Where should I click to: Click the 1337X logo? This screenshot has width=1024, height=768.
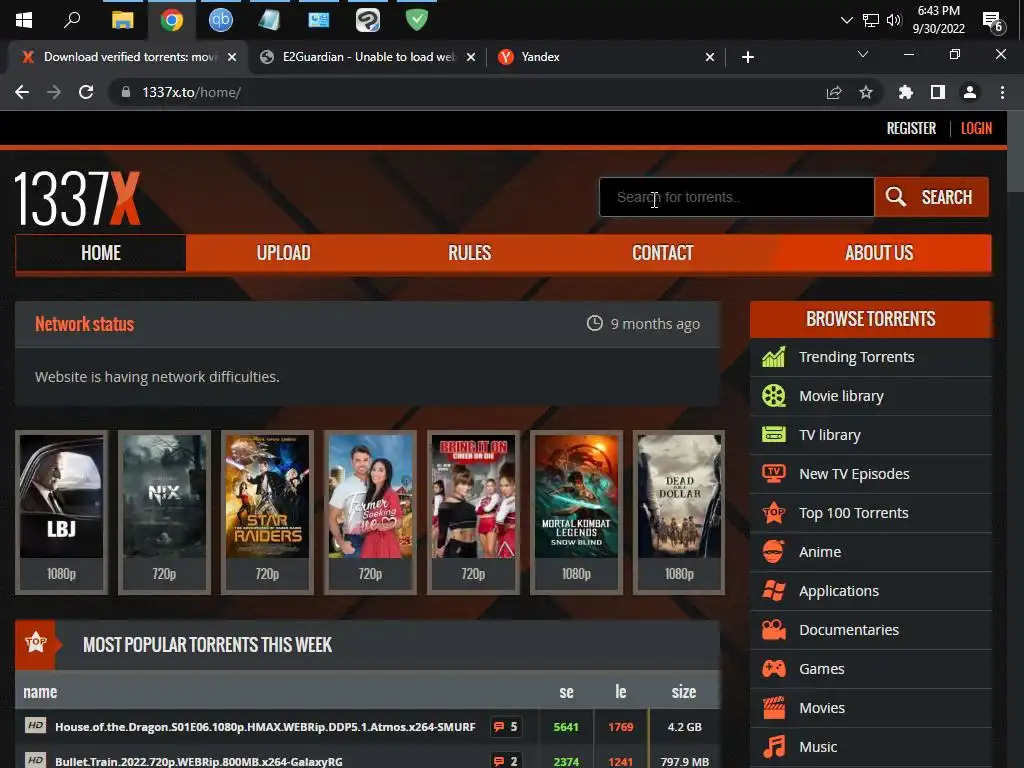(77, 199)
